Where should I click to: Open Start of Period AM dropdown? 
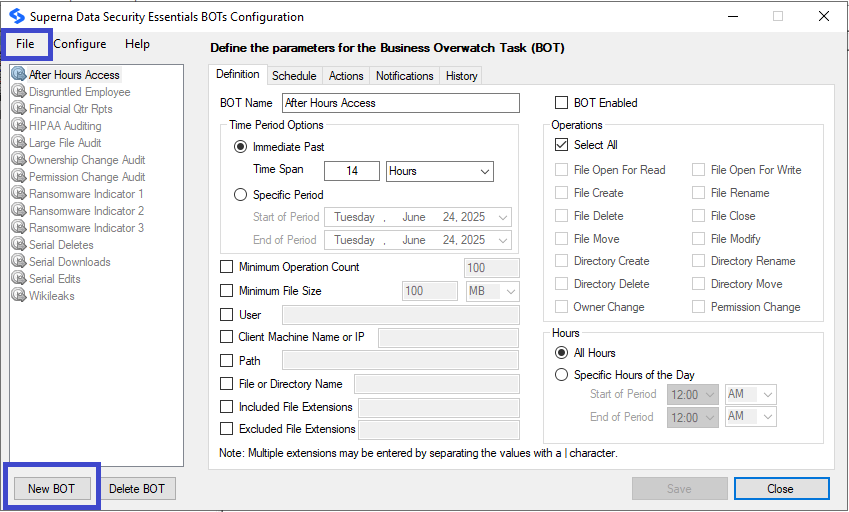click(x=750, y=395)
